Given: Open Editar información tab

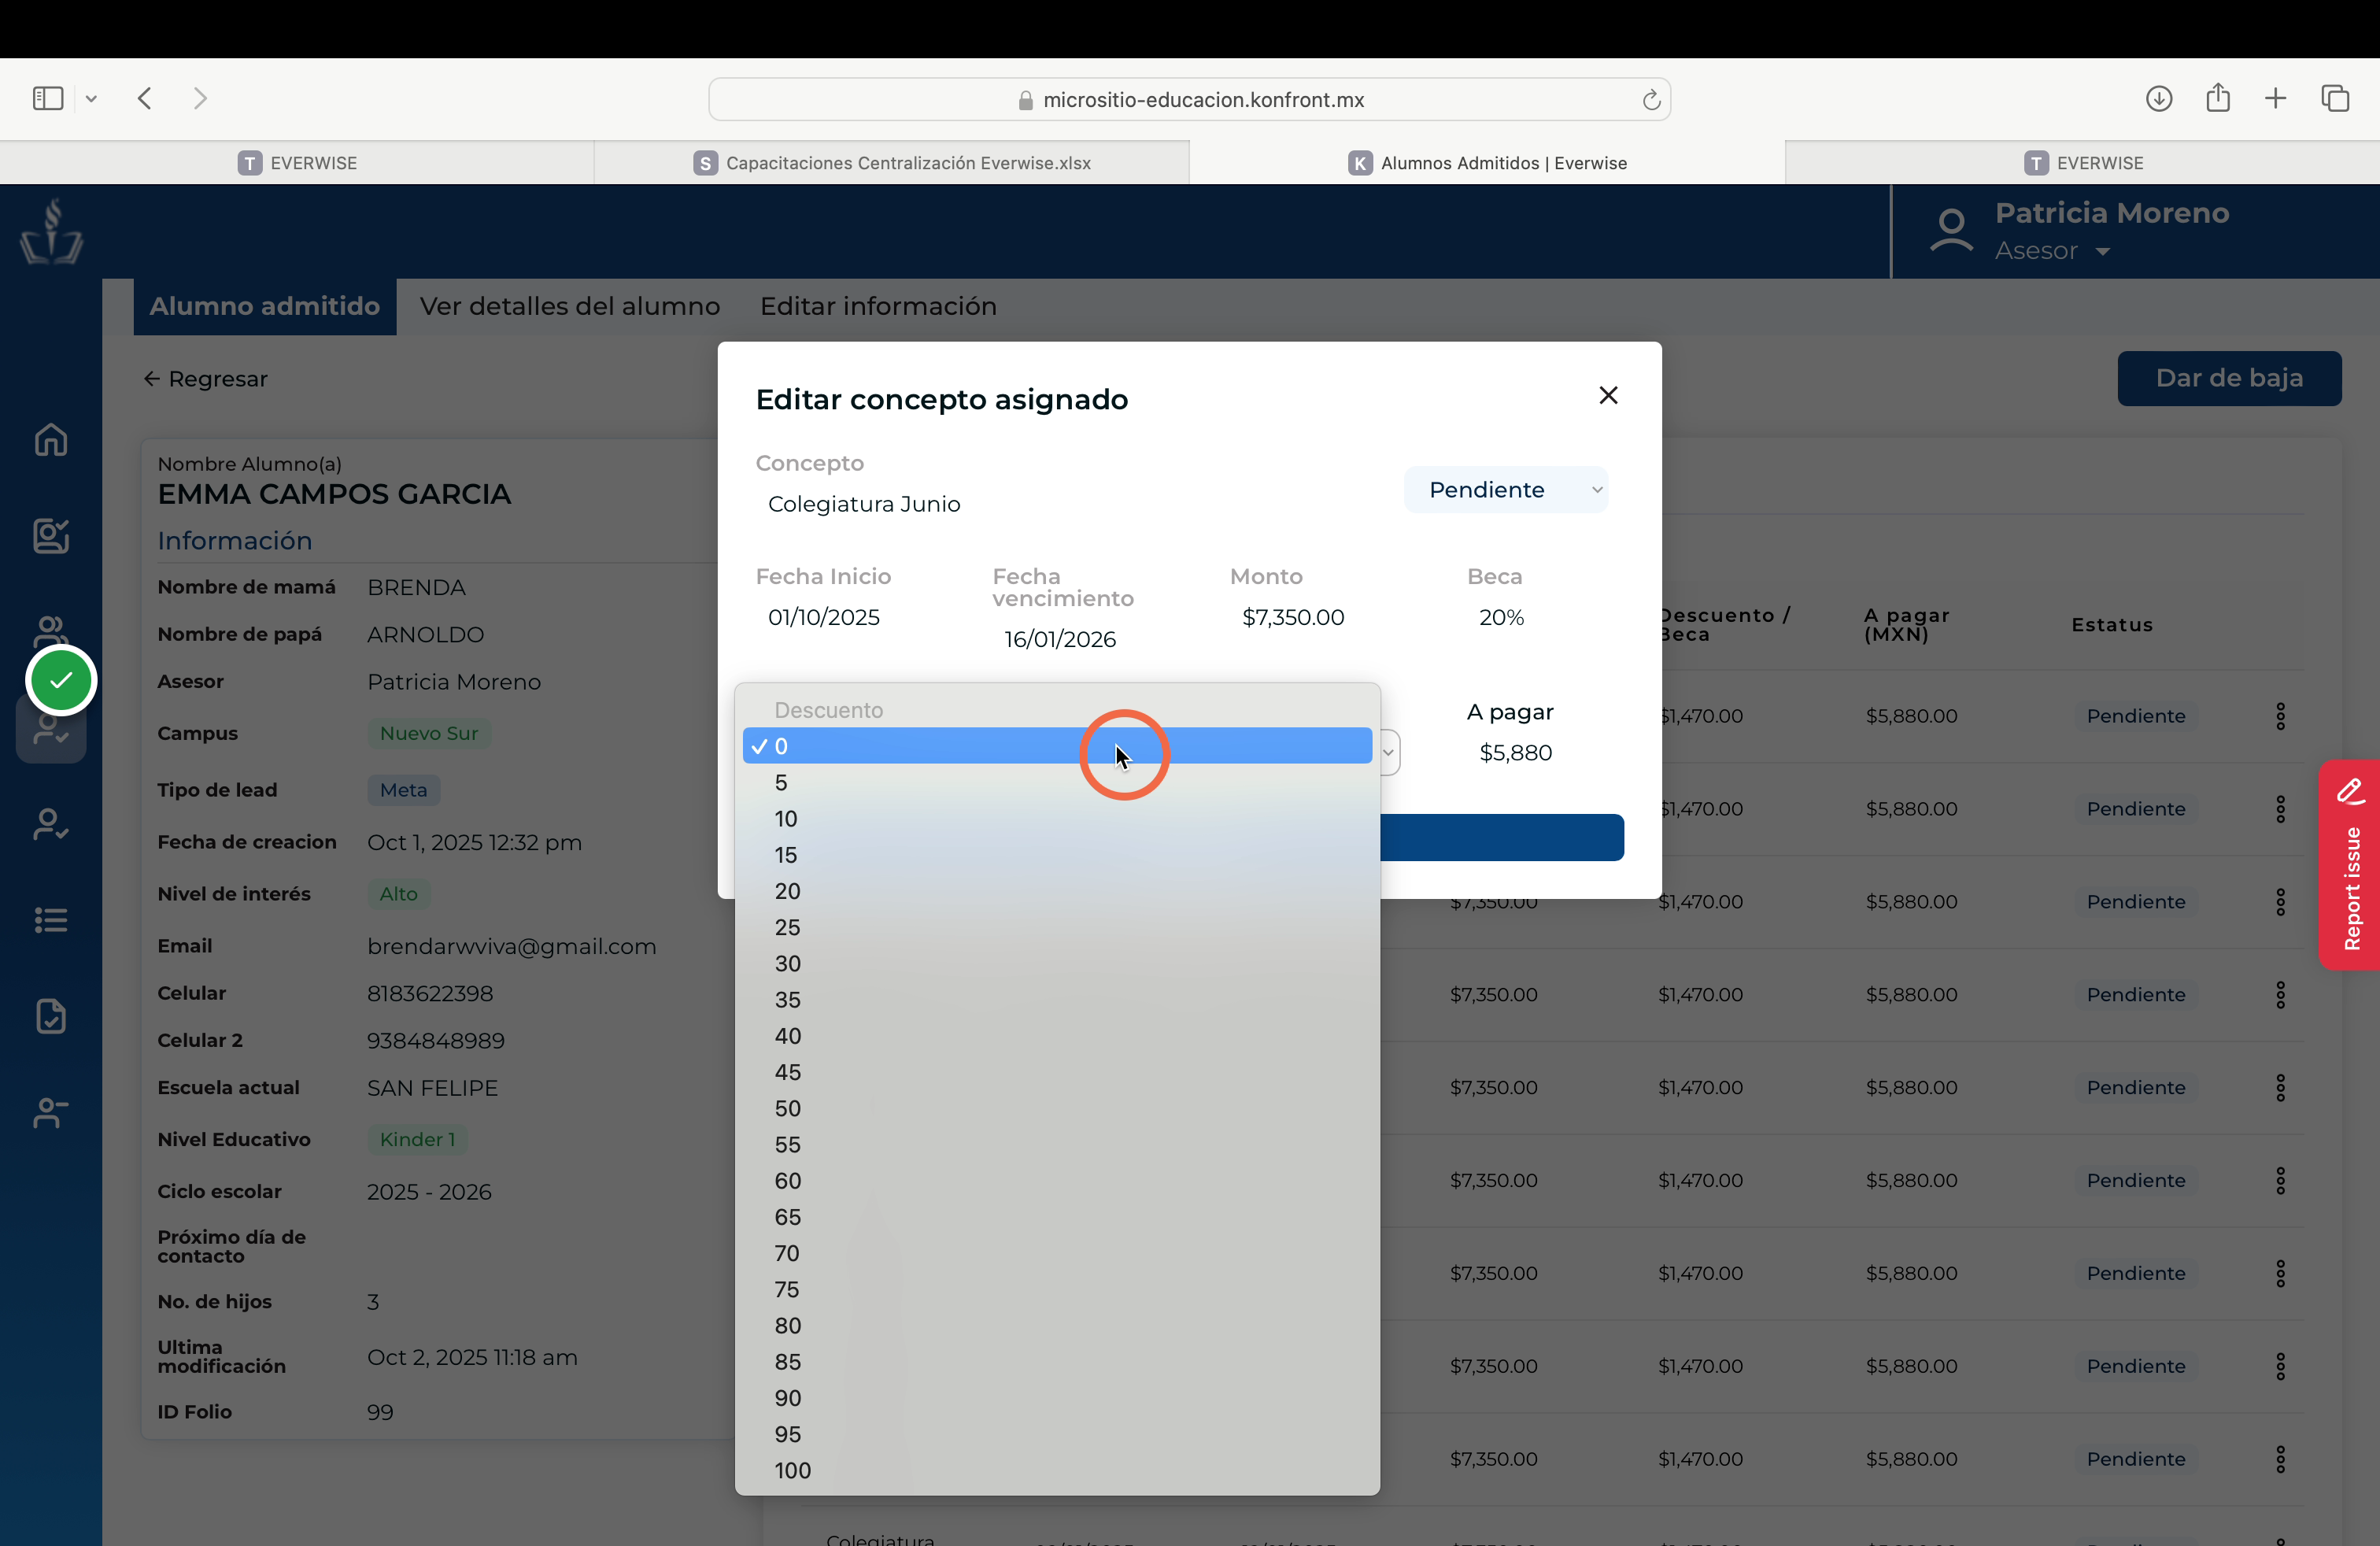Looking at the screenshot, I should tap(878, 306).
